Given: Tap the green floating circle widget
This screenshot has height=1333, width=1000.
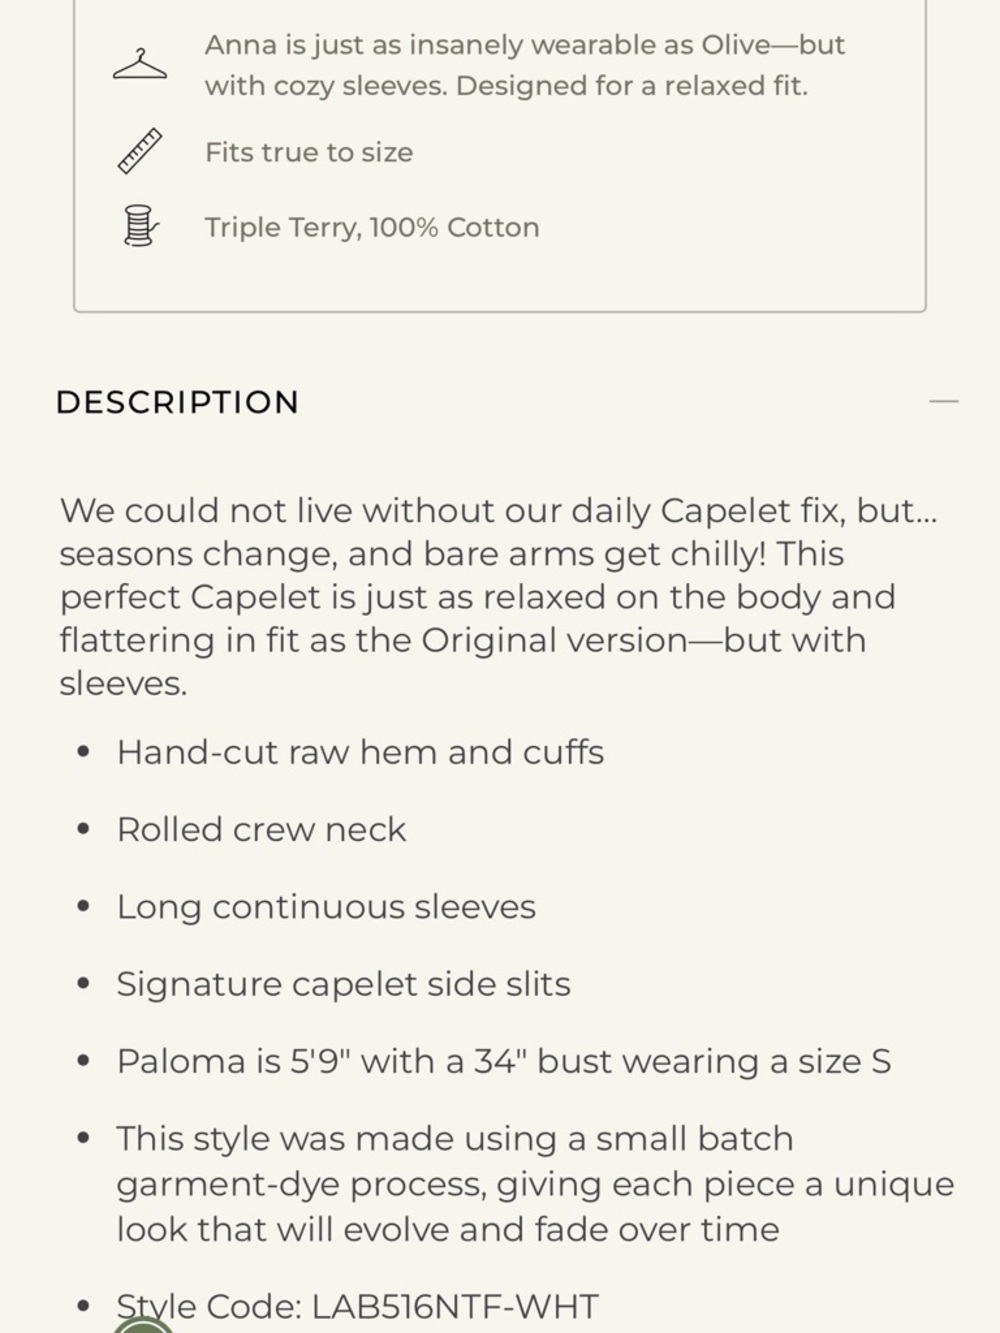Looking at the screenshot, I should point(143,1325).
